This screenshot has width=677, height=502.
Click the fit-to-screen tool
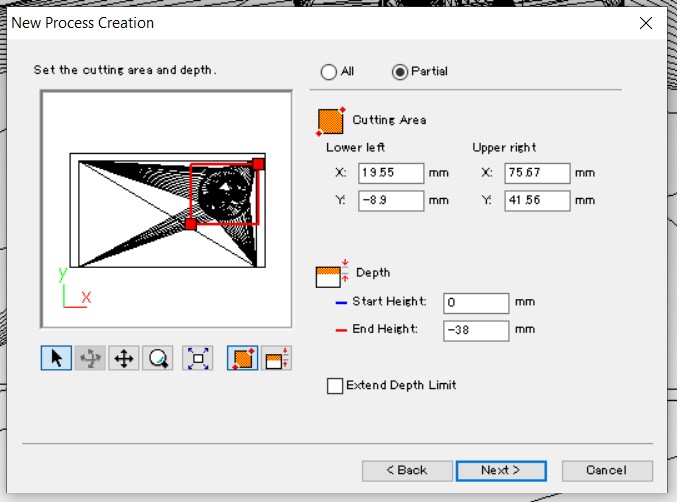(198, 358)
